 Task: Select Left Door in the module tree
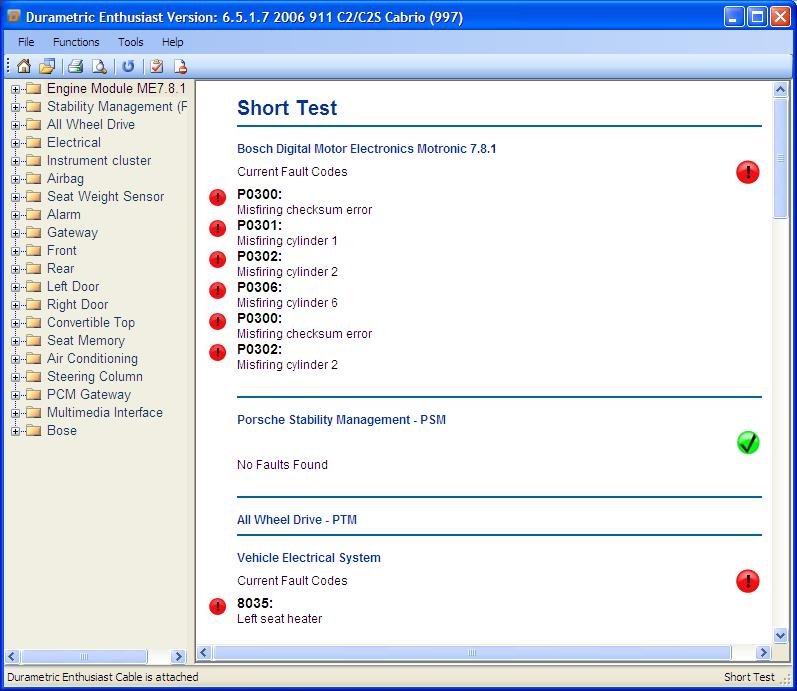(x=73, y=287)
